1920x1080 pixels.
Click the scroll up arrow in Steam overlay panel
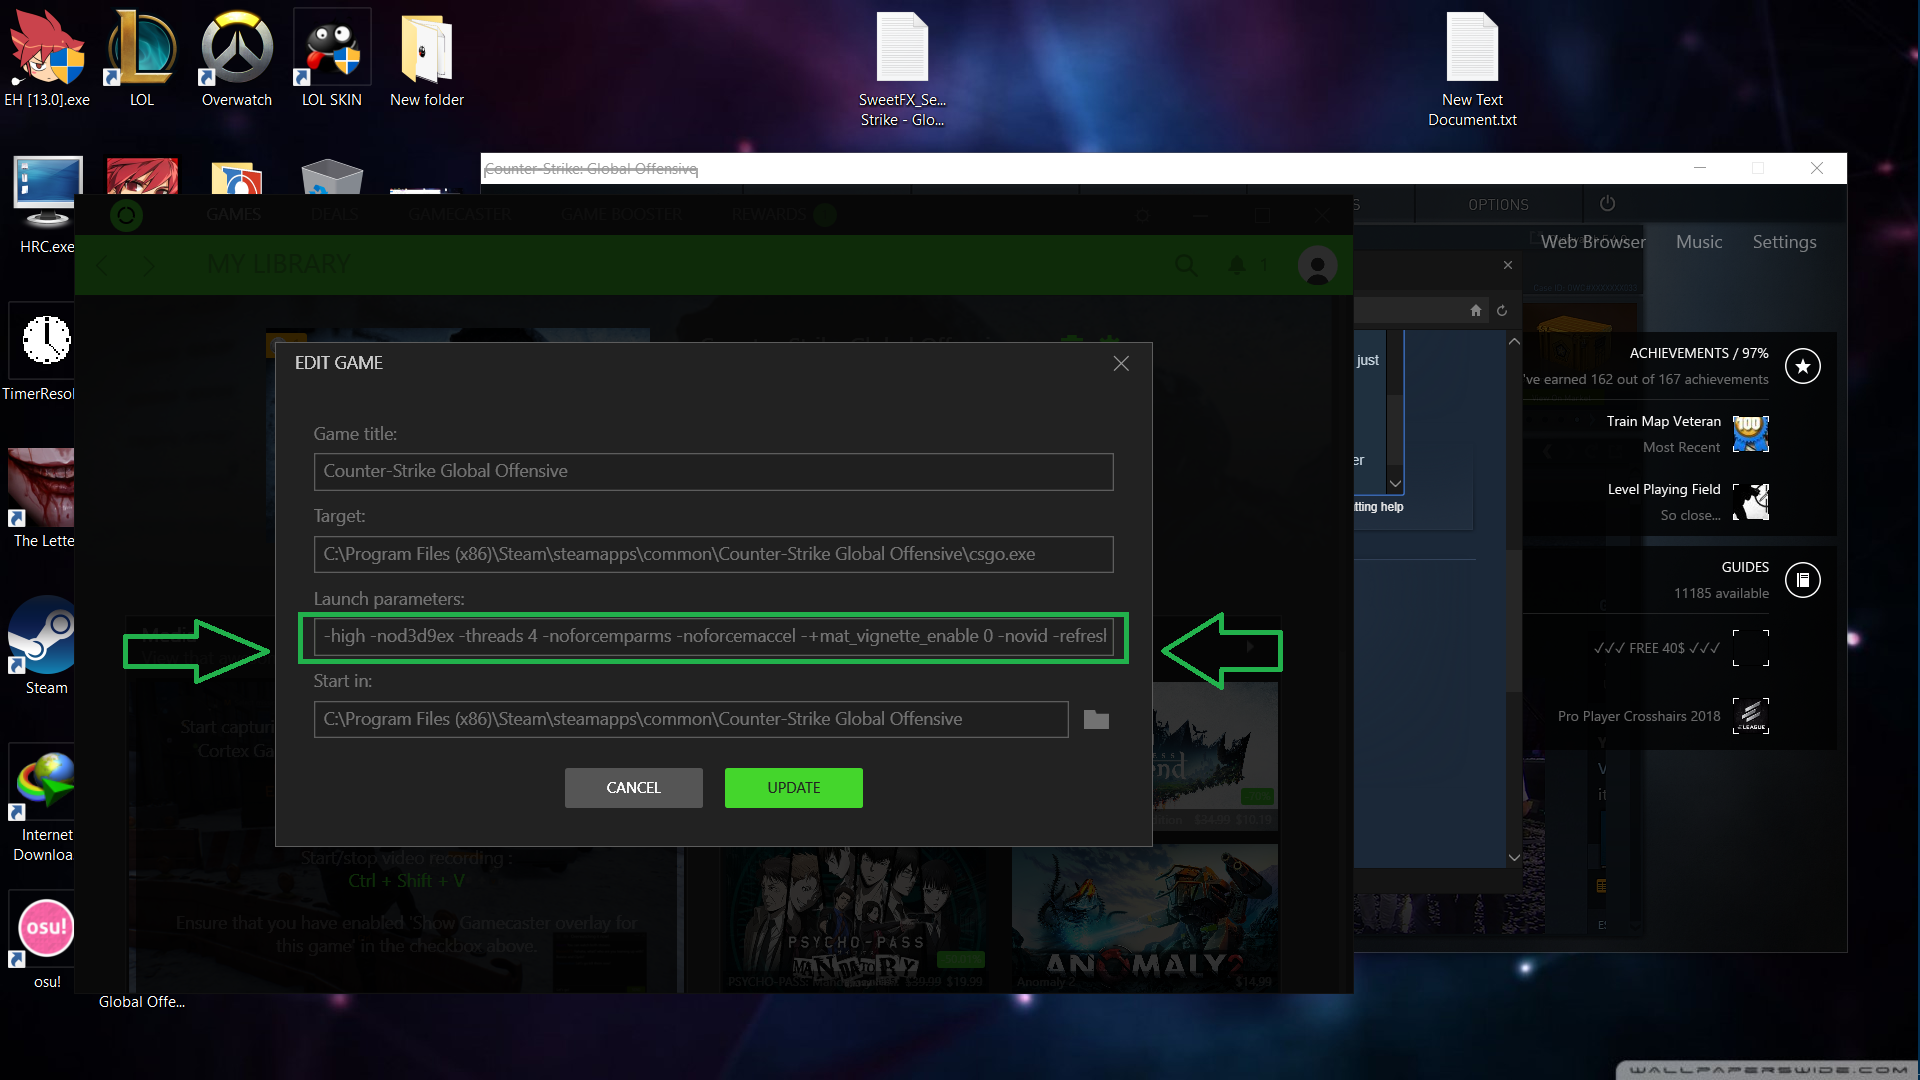click(x=1514, y=342)
